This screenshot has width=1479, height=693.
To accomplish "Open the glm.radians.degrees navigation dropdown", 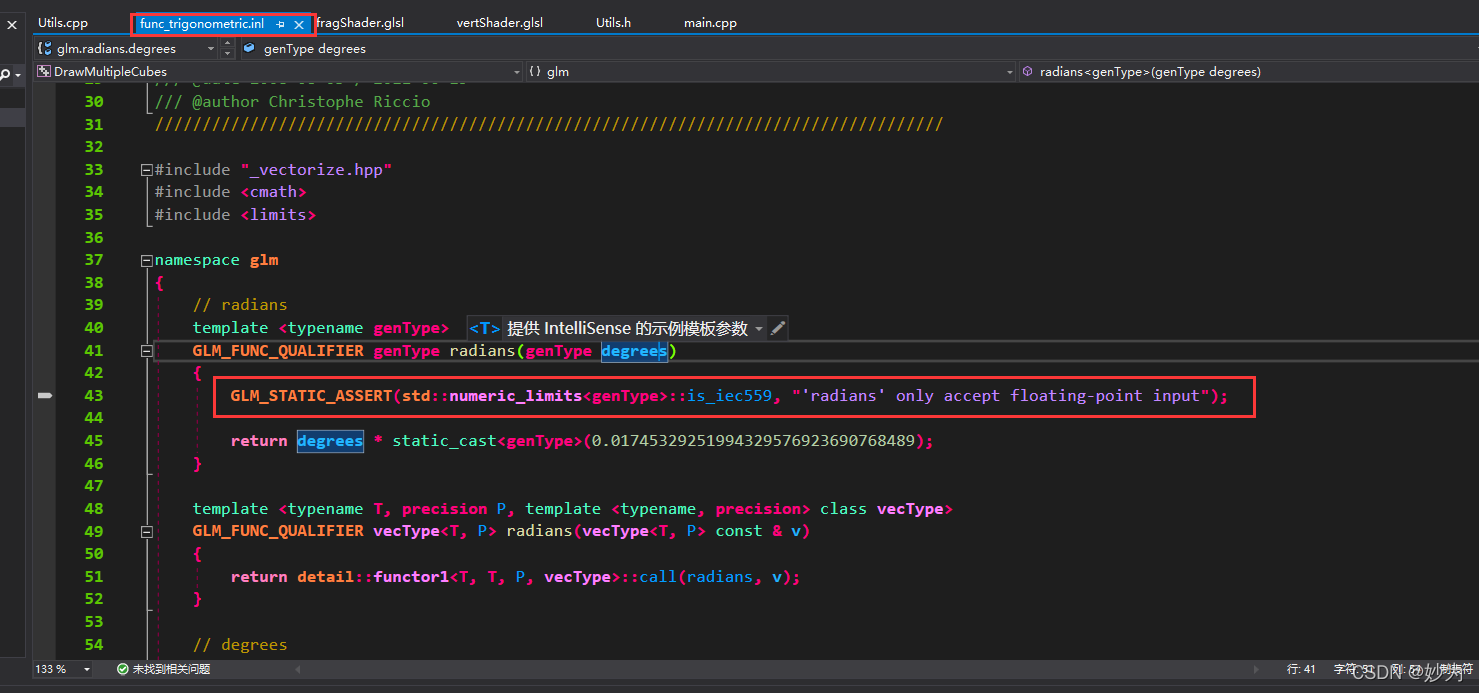I will 210,48.
